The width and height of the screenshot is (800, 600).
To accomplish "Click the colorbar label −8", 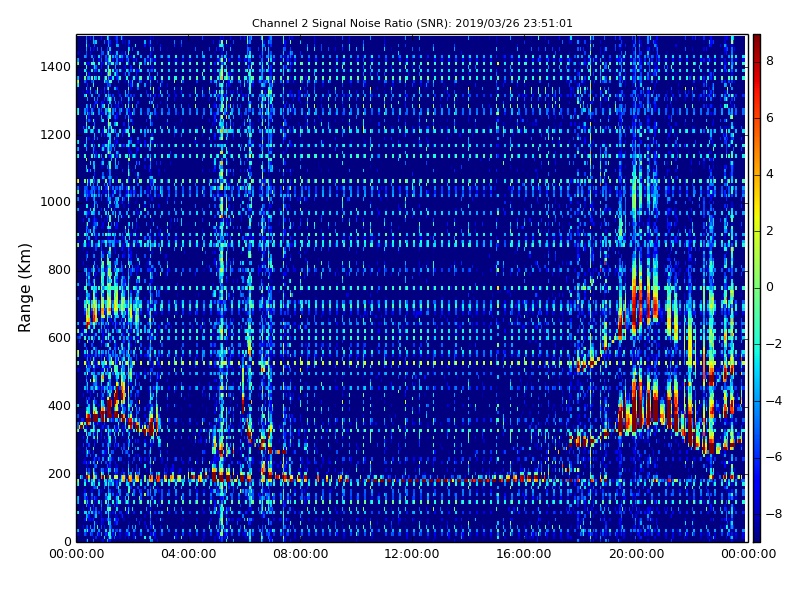I will 774,514.
